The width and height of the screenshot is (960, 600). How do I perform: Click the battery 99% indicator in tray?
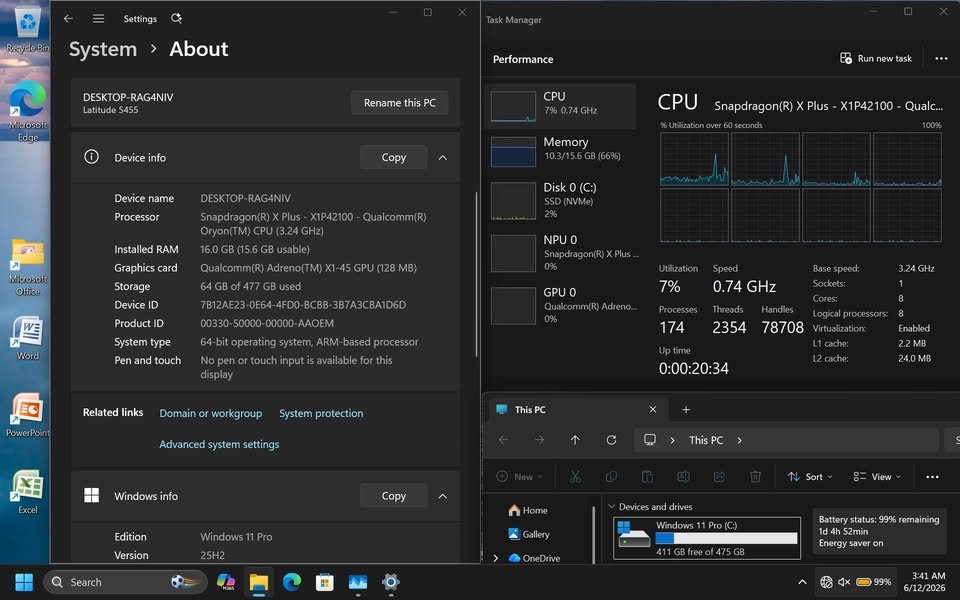click(x=874, y=582)
